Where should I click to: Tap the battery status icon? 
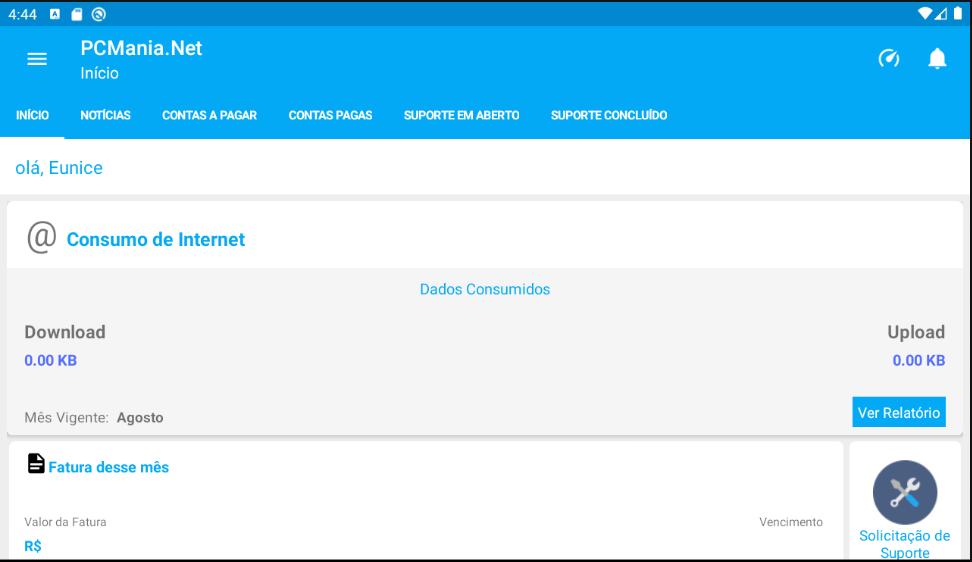click(958, 14)
